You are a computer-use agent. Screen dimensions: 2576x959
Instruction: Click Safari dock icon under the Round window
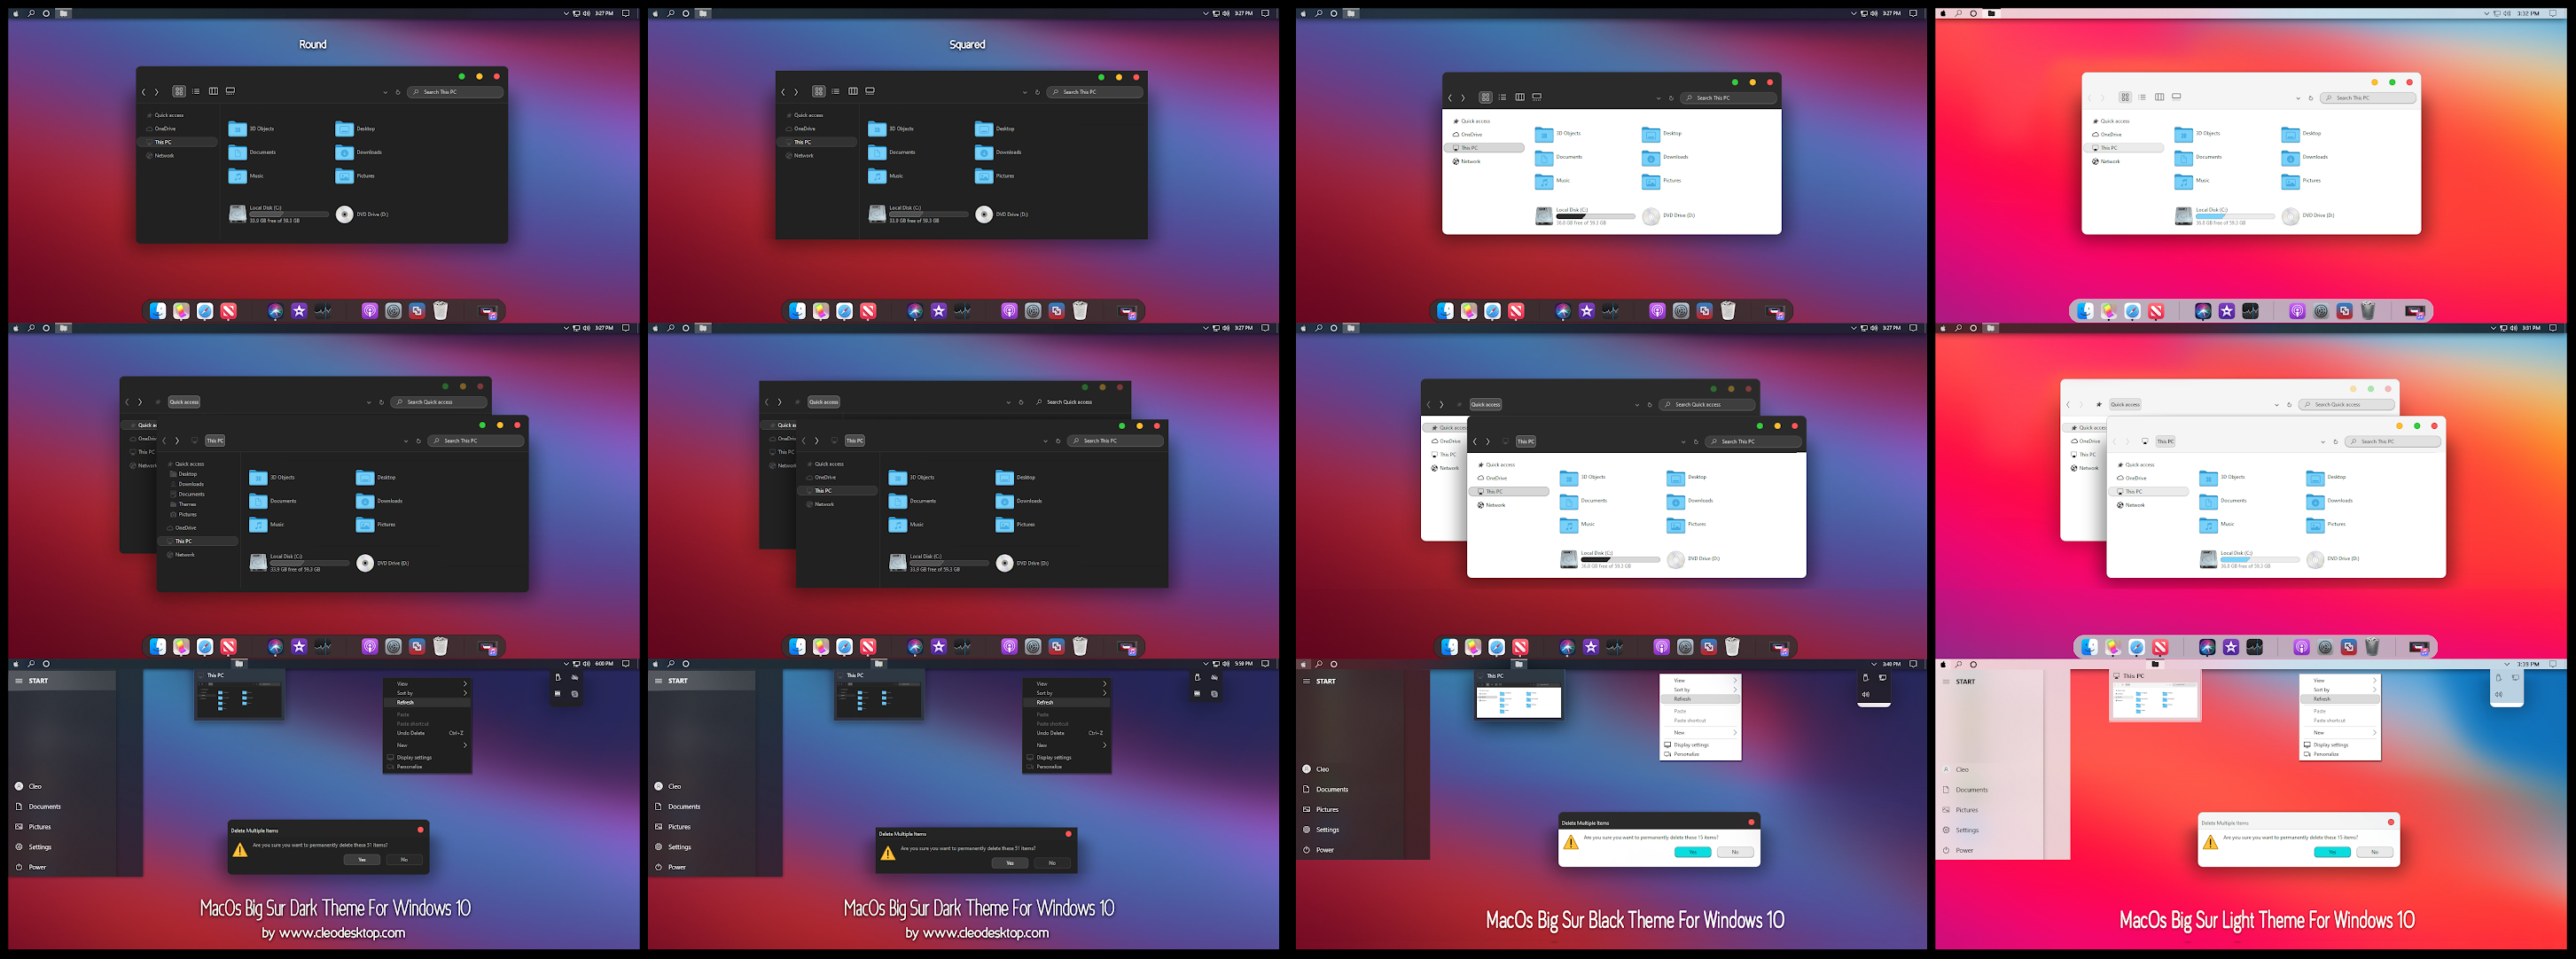point(205,311)
